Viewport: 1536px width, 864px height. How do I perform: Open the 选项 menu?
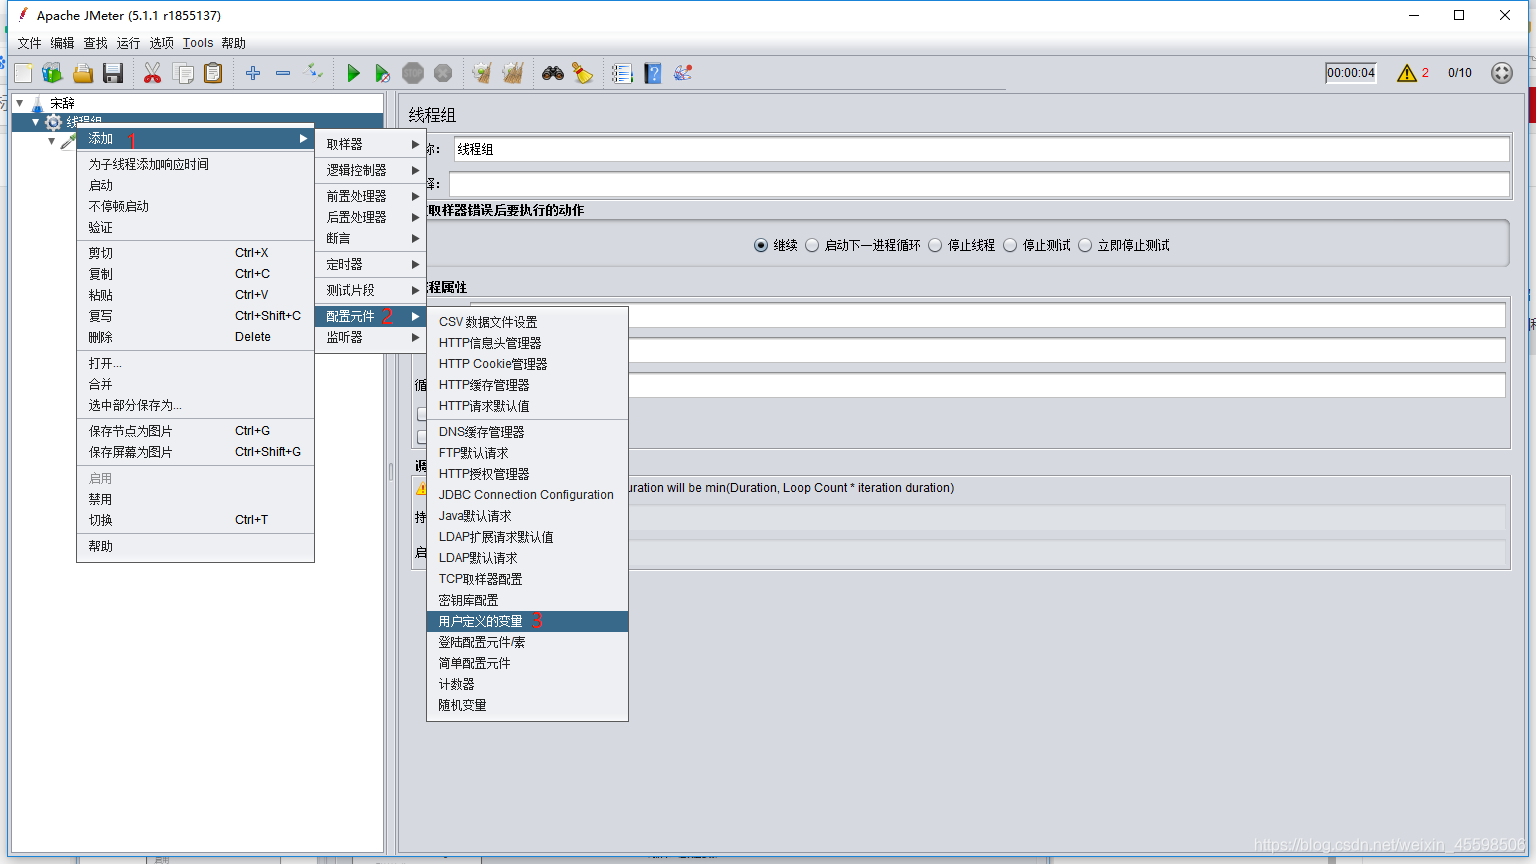[x=161, y=43]
